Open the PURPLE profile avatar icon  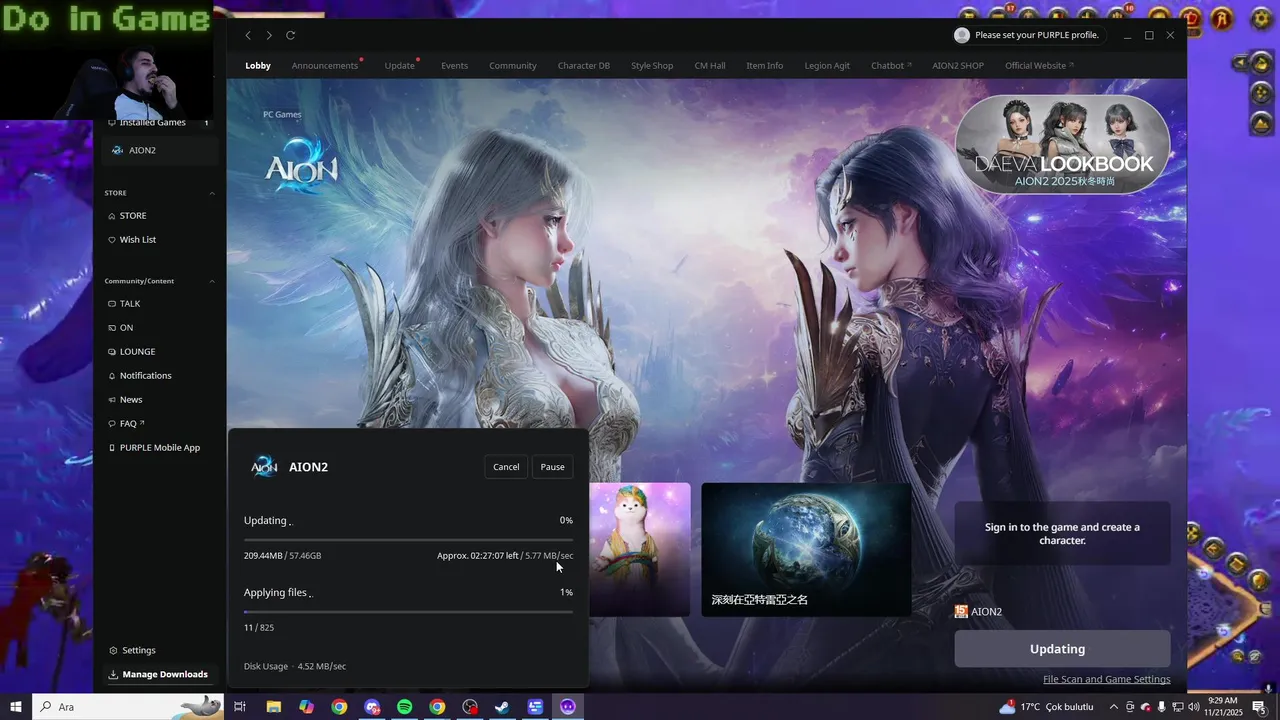[962, 35]
